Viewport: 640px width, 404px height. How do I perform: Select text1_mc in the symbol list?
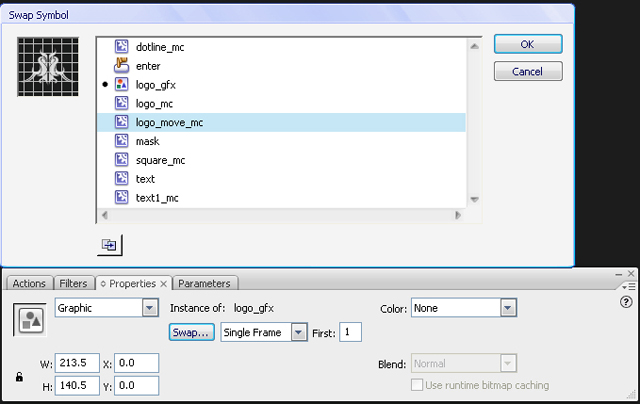(x=281, y=198)
